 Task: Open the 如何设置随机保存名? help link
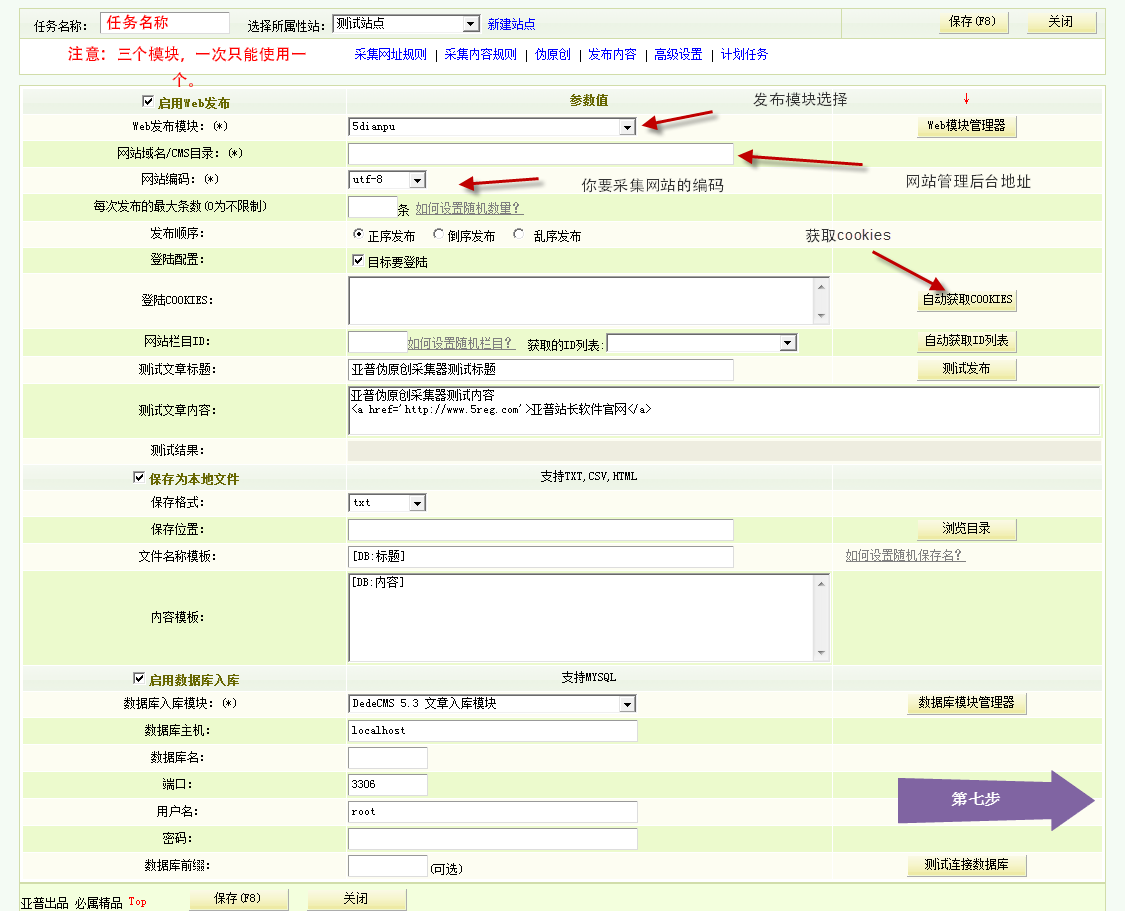(905, 555)
